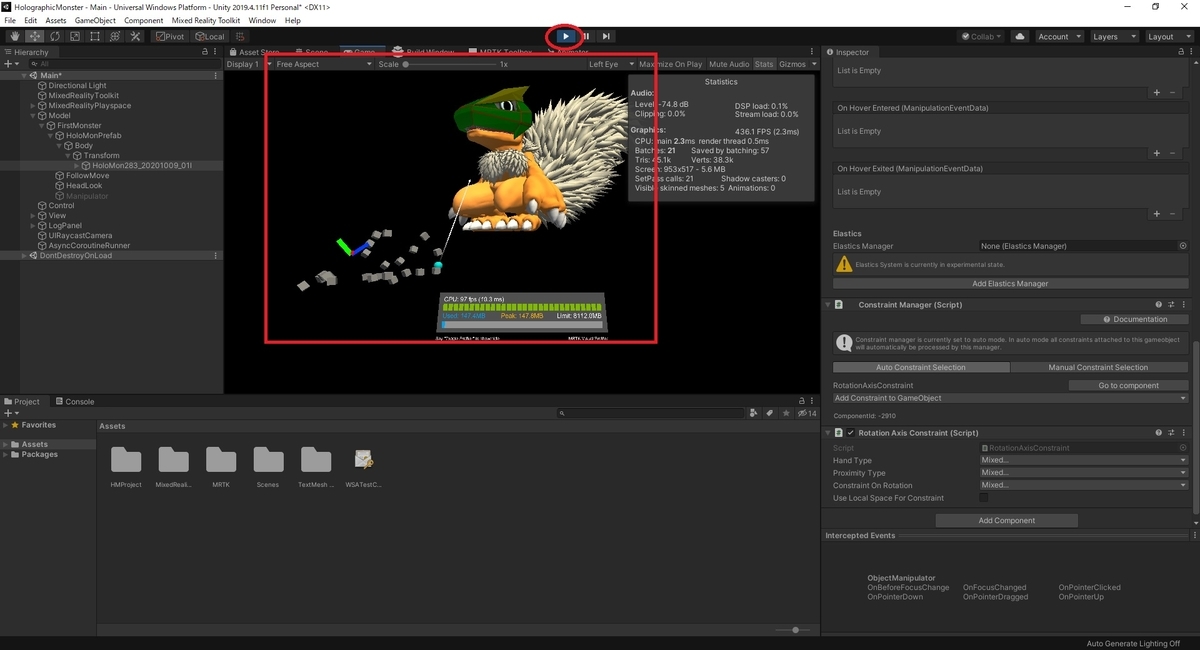Select Manual Constraint Selection
Screen dimensions: 1200x650
[x=1098, y=367]
